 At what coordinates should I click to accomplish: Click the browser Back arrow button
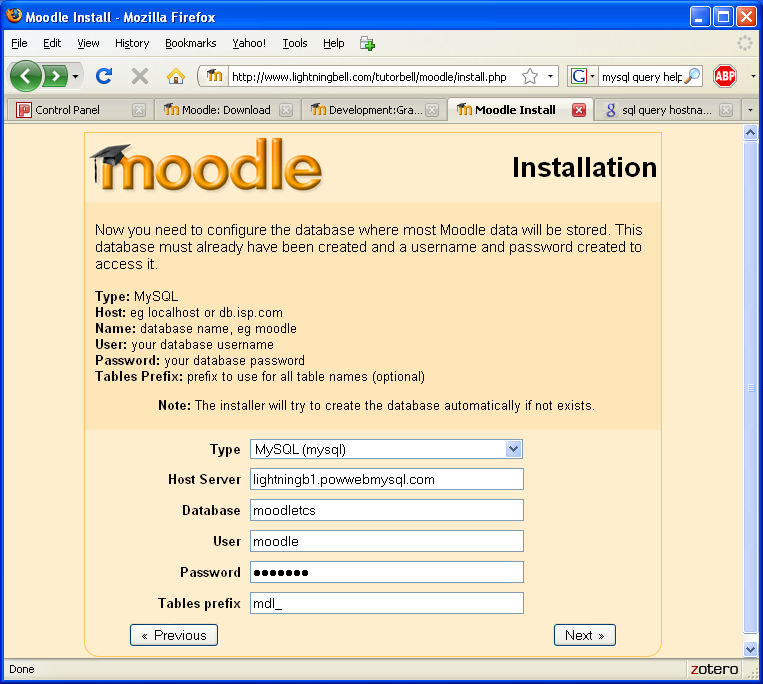coord(26,76)
